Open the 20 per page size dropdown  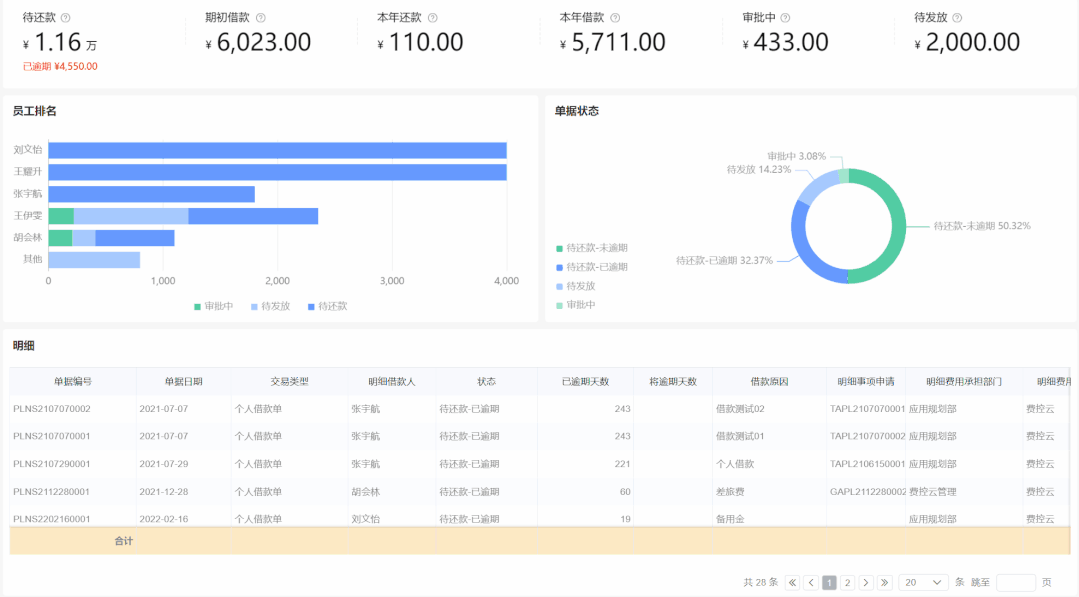tap(923, 582)
